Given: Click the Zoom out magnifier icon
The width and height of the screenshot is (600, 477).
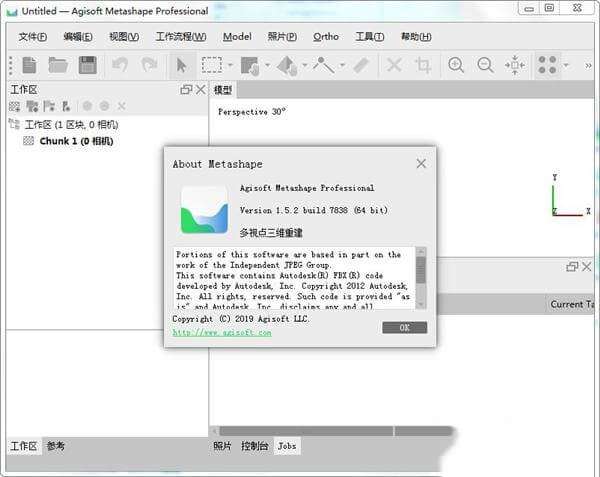Looking at the screenshot, I should 485,65.
